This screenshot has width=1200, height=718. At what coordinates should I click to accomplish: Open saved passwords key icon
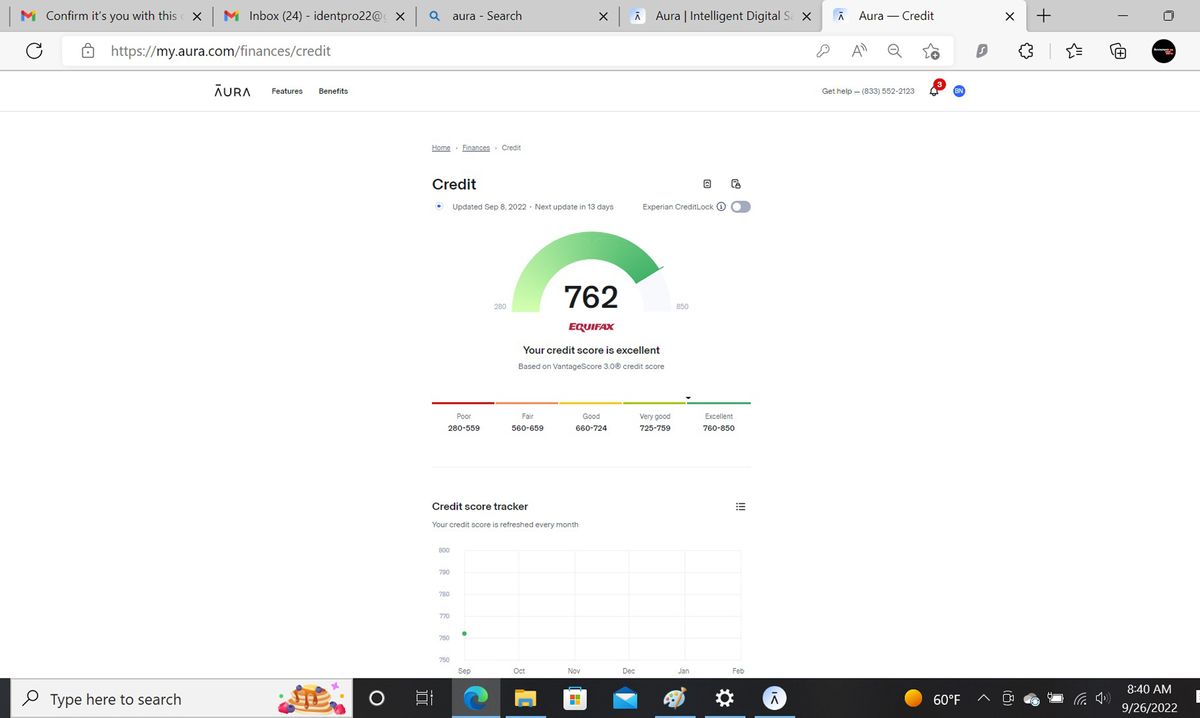coord(824,51)
